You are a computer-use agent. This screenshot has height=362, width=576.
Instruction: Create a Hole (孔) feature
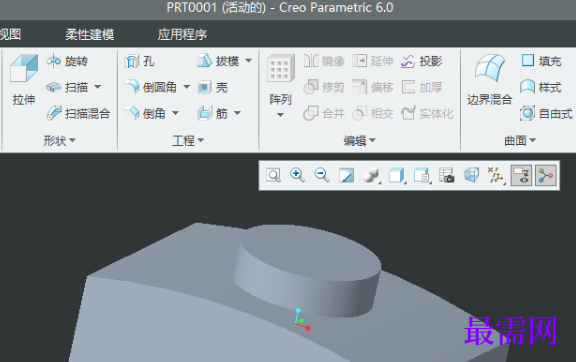tap(139, 61)
